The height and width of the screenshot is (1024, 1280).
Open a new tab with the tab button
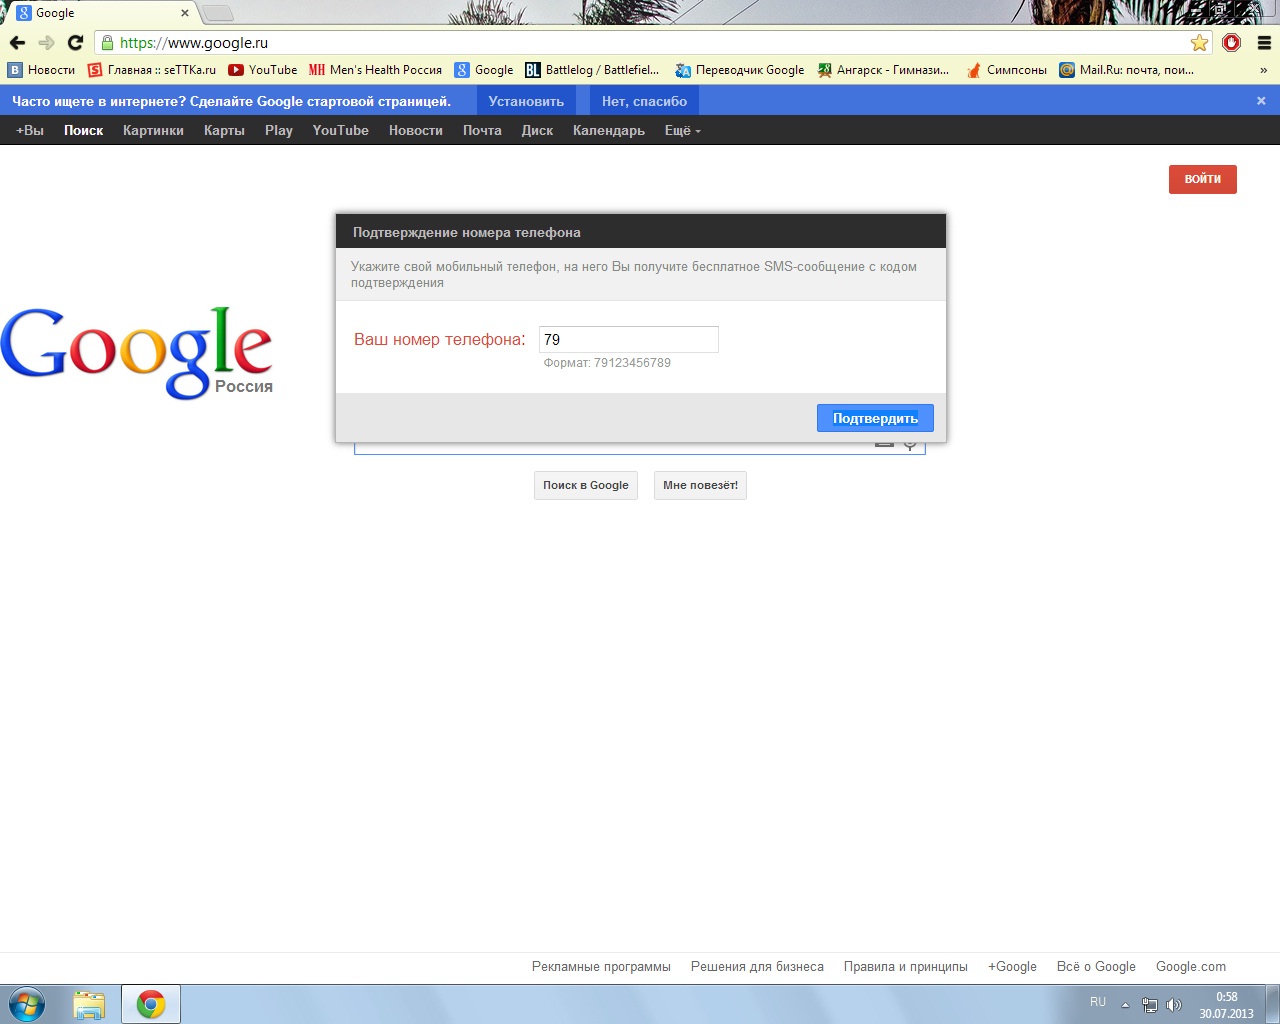pyautogui.click(x=217, y=13)
